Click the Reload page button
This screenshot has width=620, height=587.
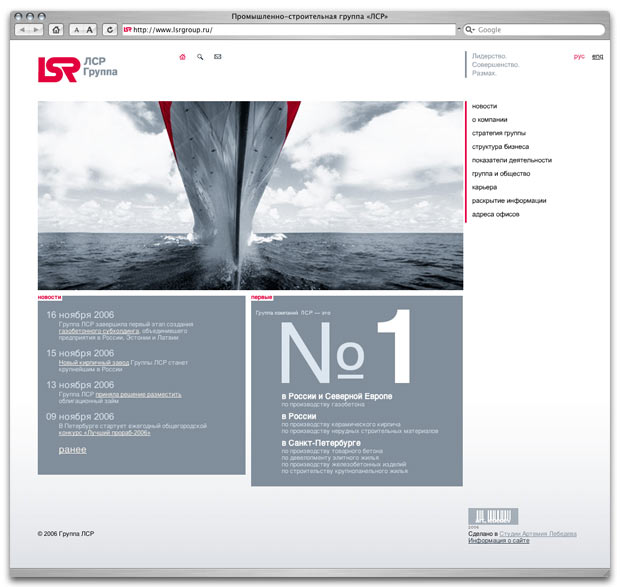[109, 30]
